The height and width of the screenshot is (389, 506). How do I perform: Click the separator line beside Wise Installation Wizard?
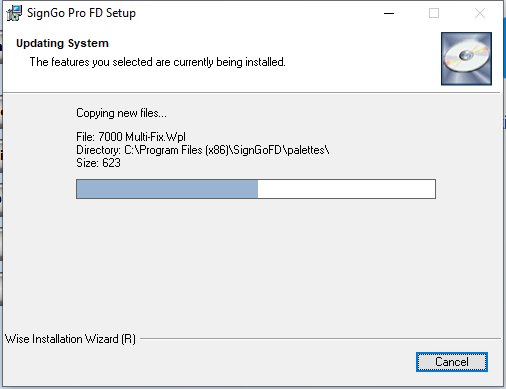pos(320,339)
